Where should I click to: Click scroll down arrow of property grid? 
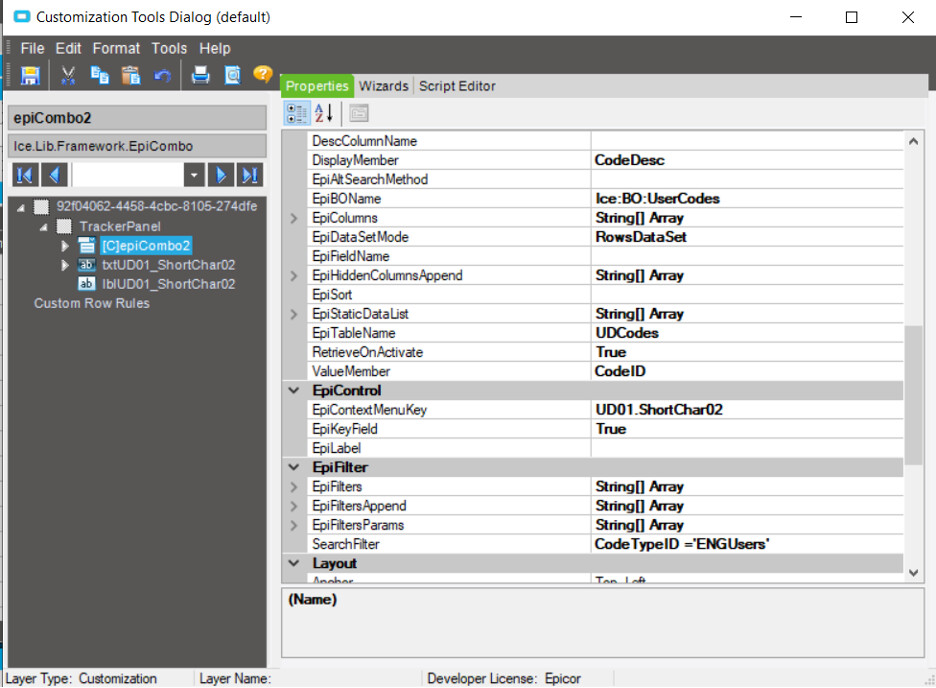[x=913, y=573]
